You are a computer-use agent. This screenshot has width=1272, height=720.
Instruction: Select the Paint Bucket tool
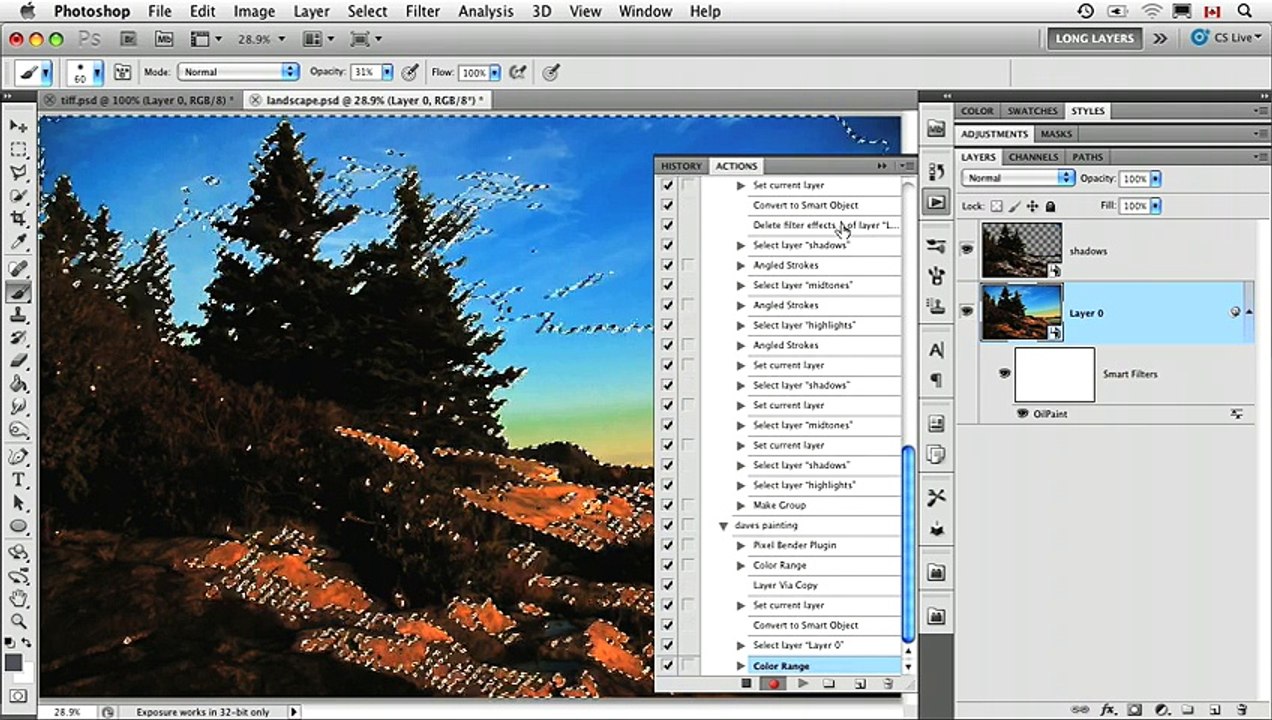pos(18,384)
